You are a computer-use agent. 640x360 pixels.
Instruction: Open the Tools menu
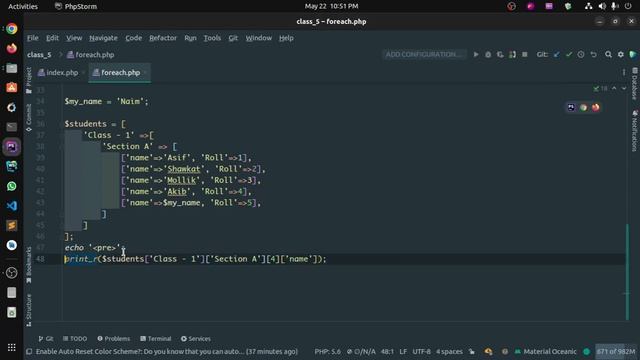tap(212, 38)
